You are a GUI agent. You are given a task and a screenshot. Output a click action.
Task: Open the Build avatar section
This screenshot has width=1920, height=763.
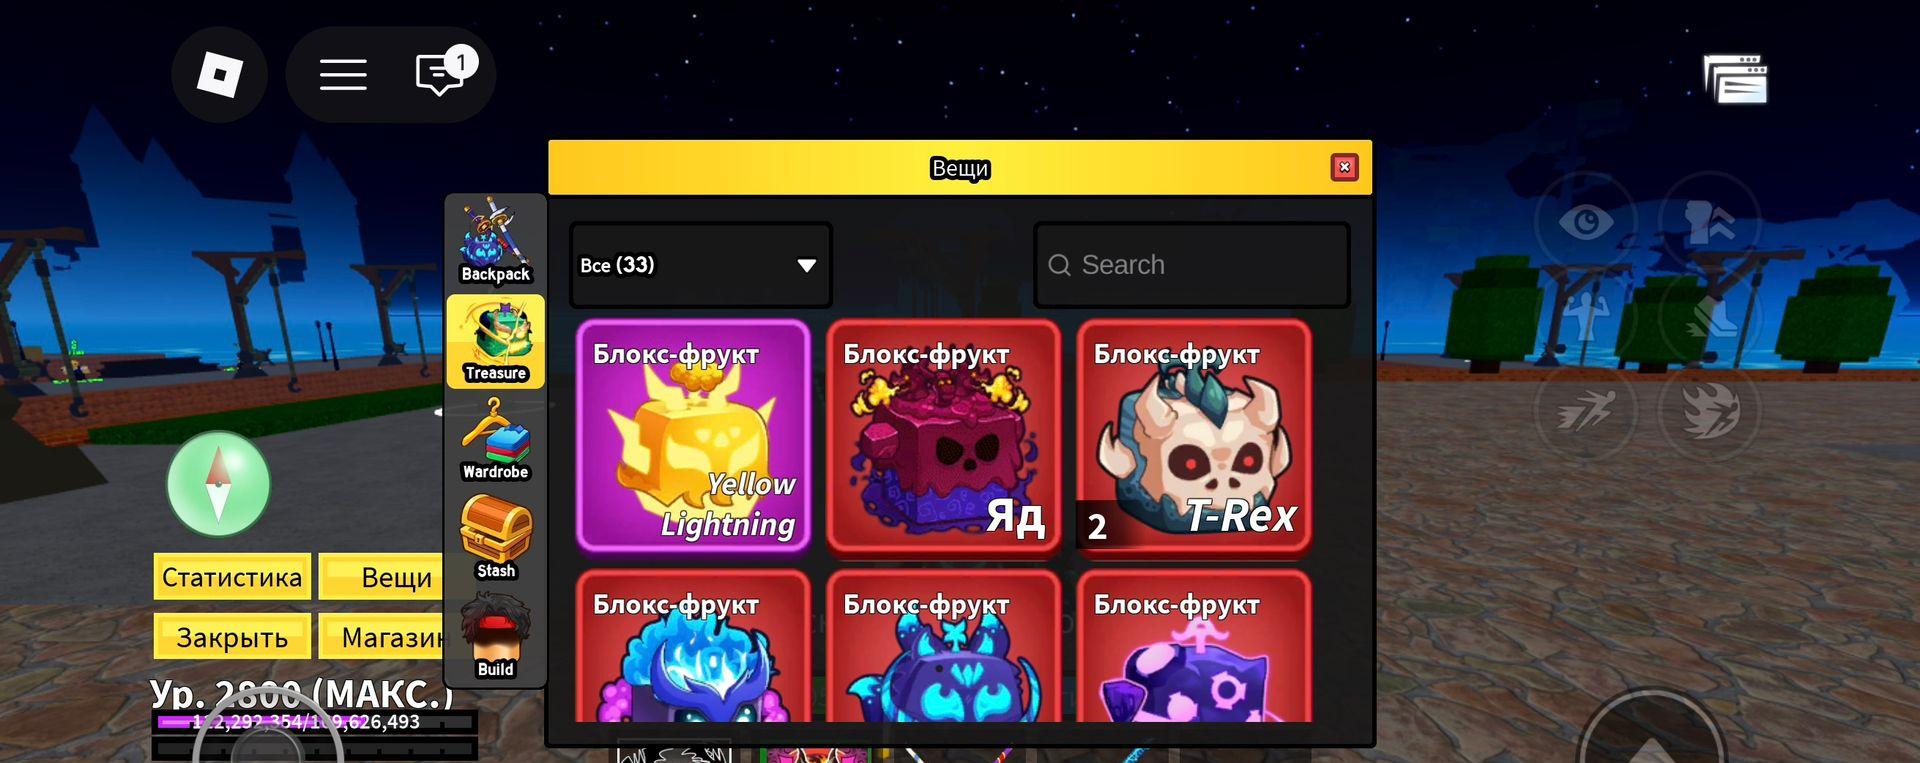tap(495, 636)
